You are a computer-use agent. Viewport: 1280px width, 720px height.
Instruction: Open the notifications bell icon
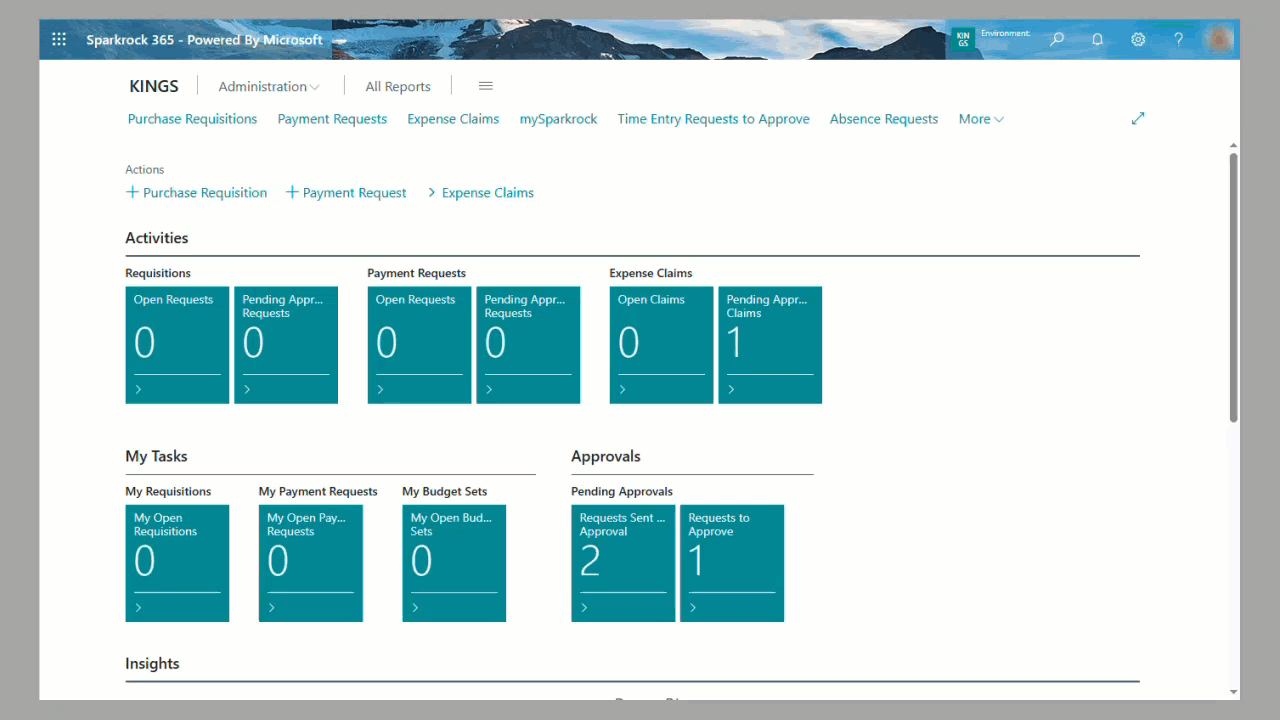click(x=1097, y=39)
